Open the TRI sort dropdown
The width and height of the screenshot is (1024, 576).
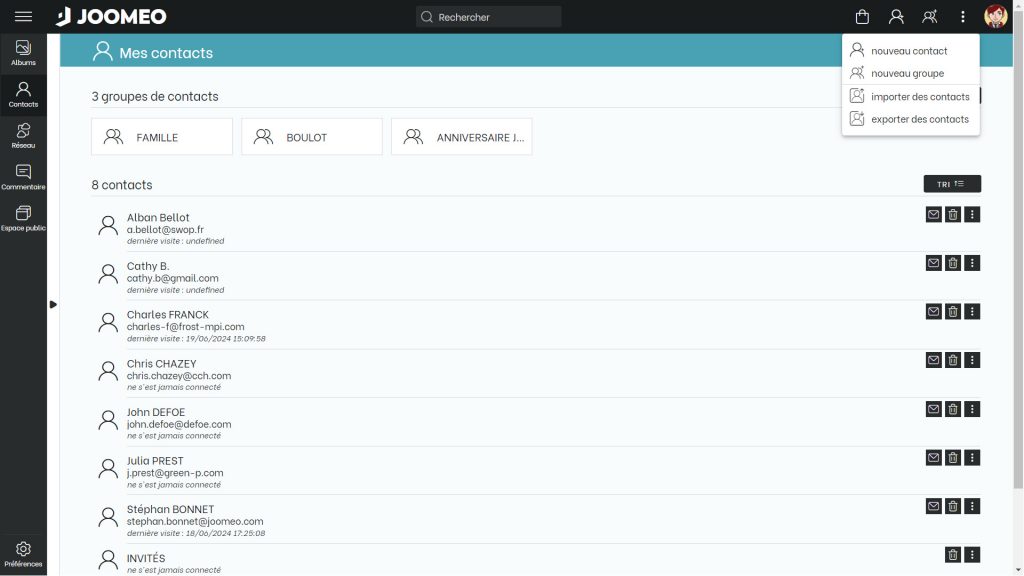tap(952, 184)
